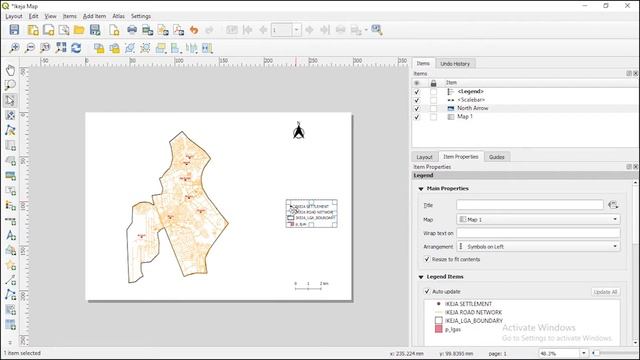Image resolution: width=640 pixels, height=360 pixels.
Task: Click the Add Map tool
Action: click(10, 145)
